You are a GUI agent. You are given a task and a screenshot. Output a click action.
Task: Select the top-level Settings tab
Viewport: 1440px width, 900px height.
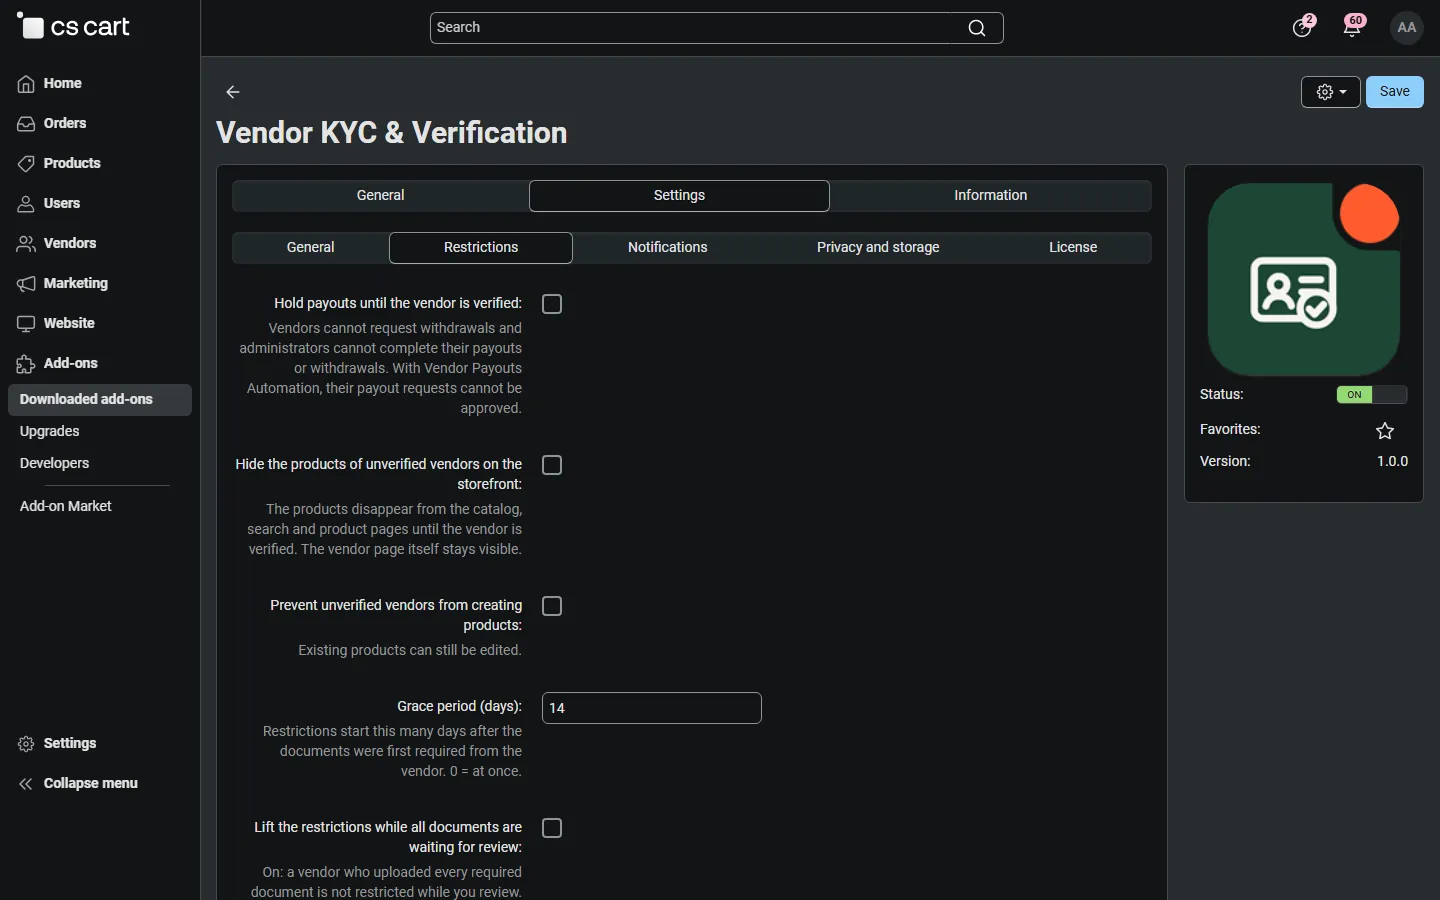coord(679,196)
